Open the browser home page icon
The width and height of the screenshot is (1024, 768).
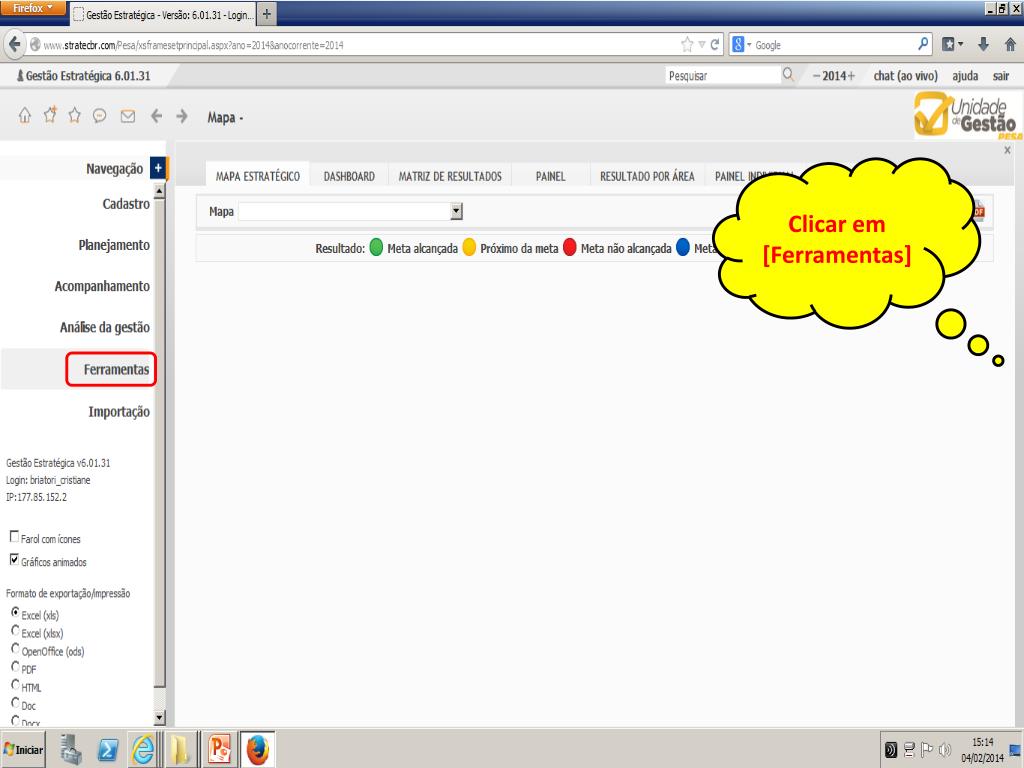click(1010, 44)
